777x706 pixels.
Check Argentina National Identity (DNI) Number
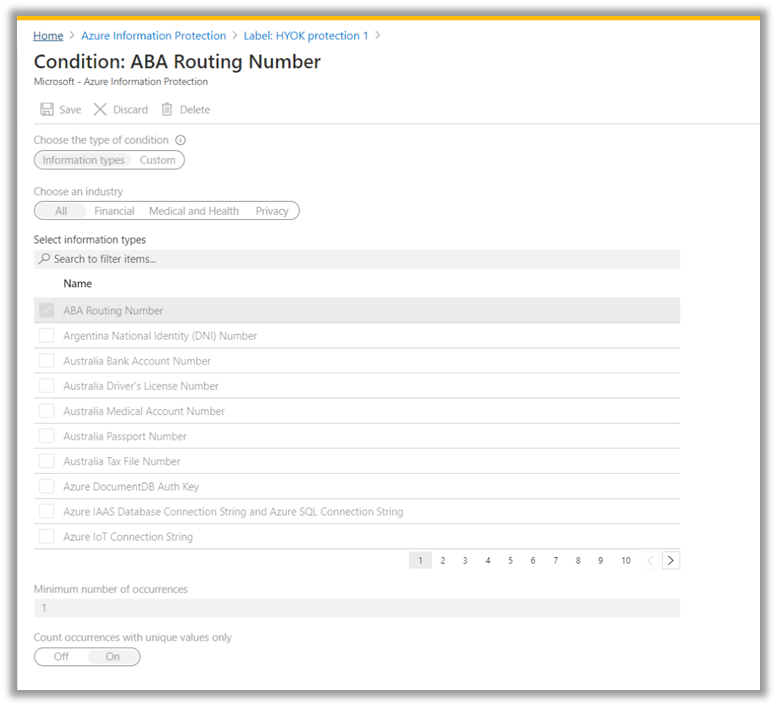(x=47, y=336)
